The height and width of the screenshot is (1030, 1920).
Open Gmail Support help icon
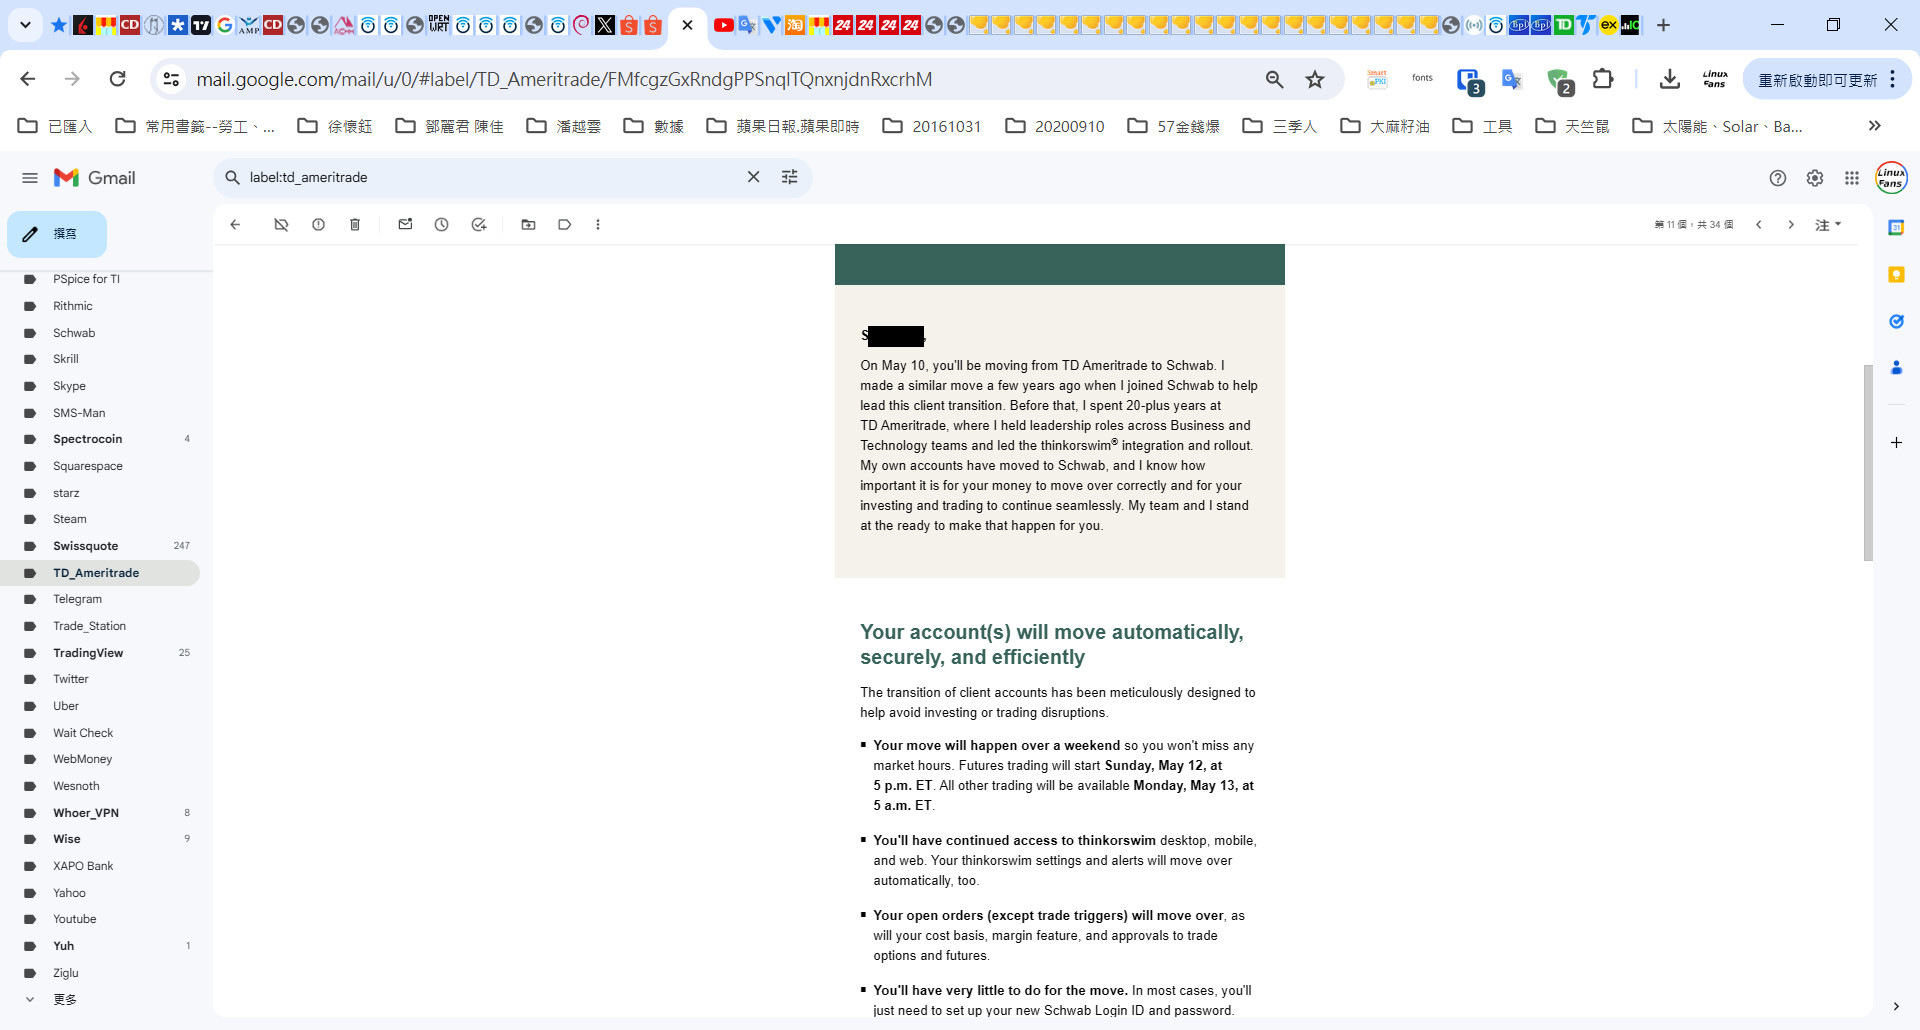pos(1777,178)
